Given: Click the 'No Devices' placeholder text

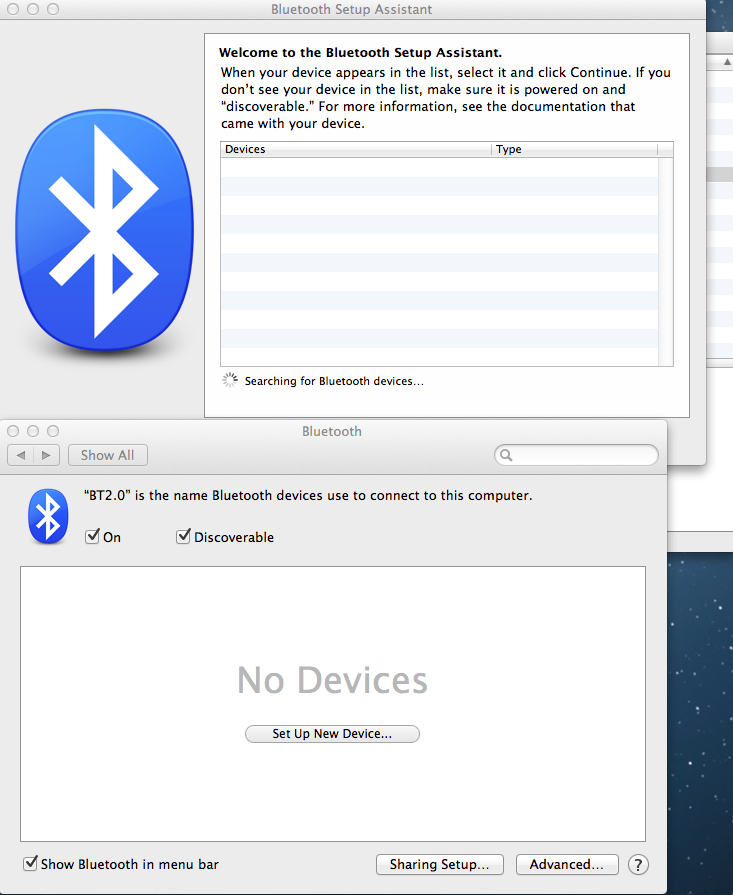Looking at the screenshot, I should [x=332, y=680].
